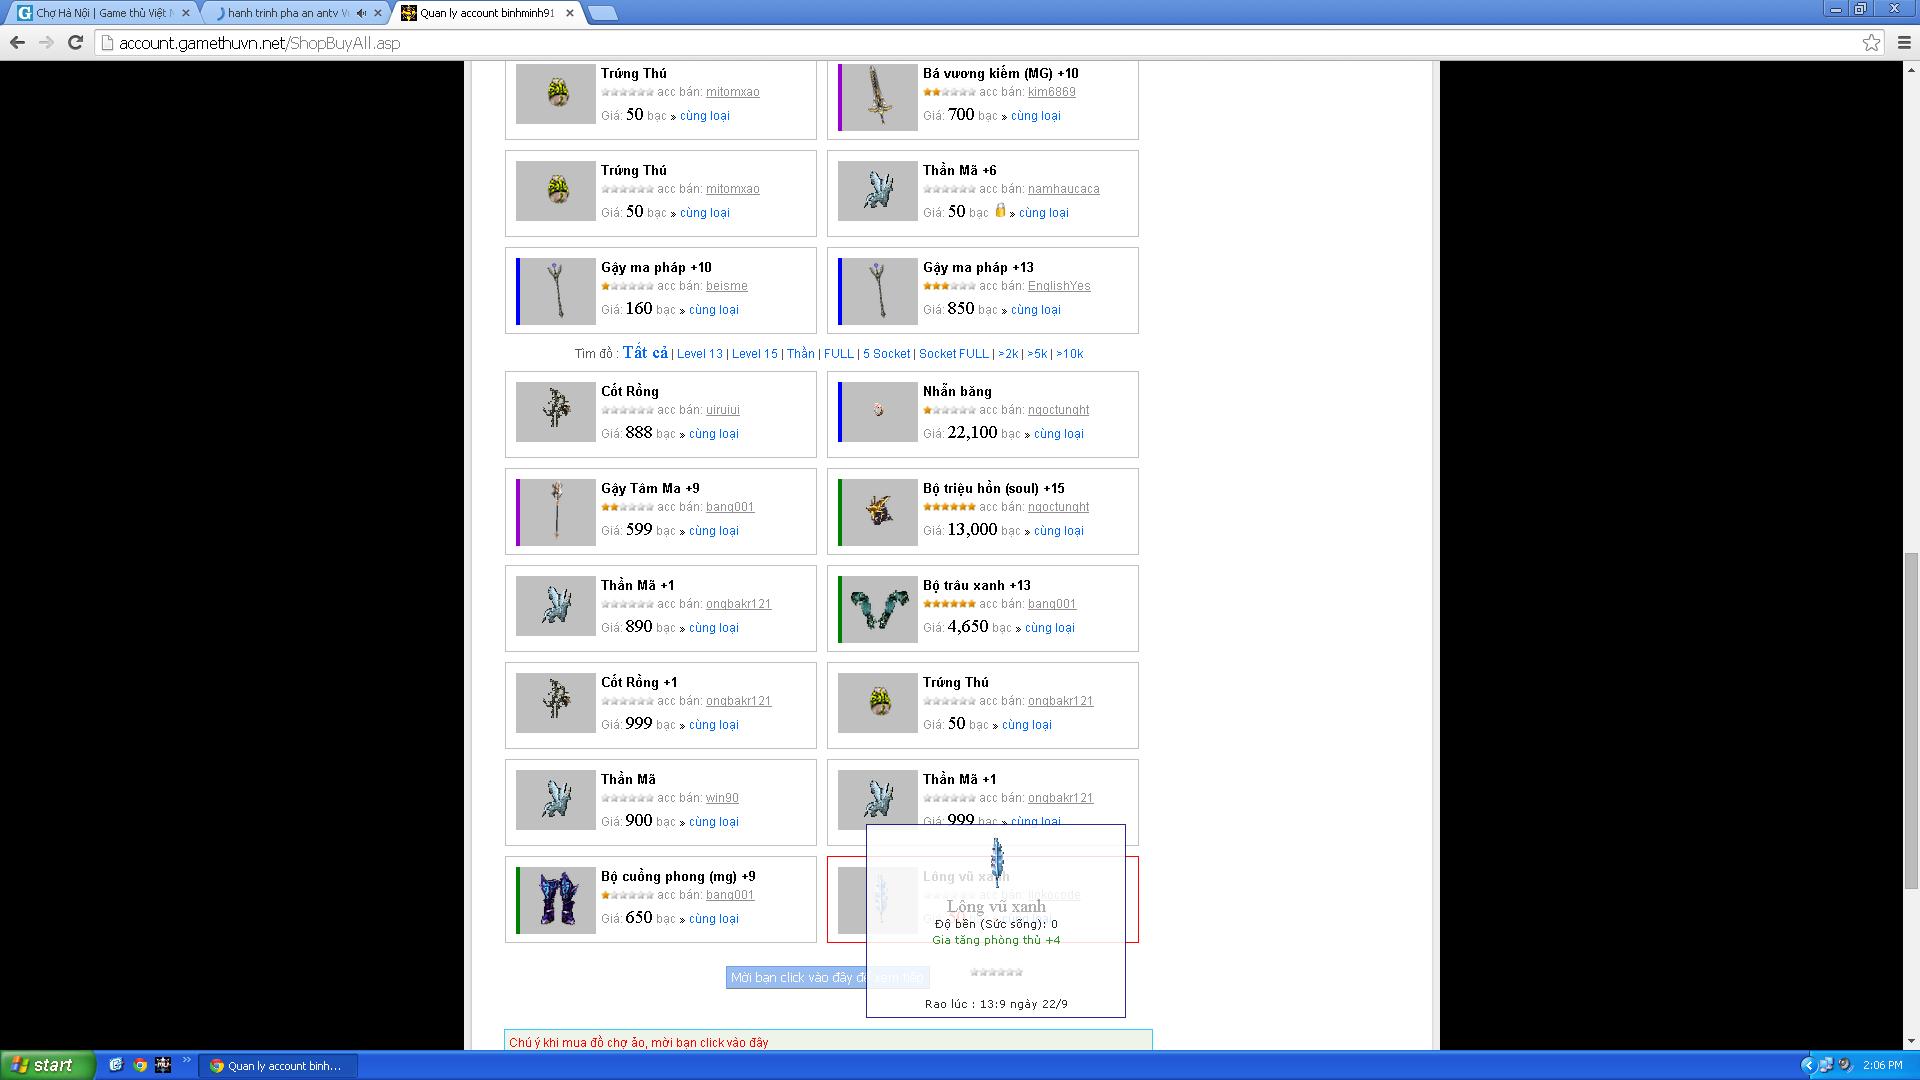This screenshot has width=1920, height=1080.
Task: Click the scrollbar up arrow
Action: pyautogui.click(x=1911, y=69)
